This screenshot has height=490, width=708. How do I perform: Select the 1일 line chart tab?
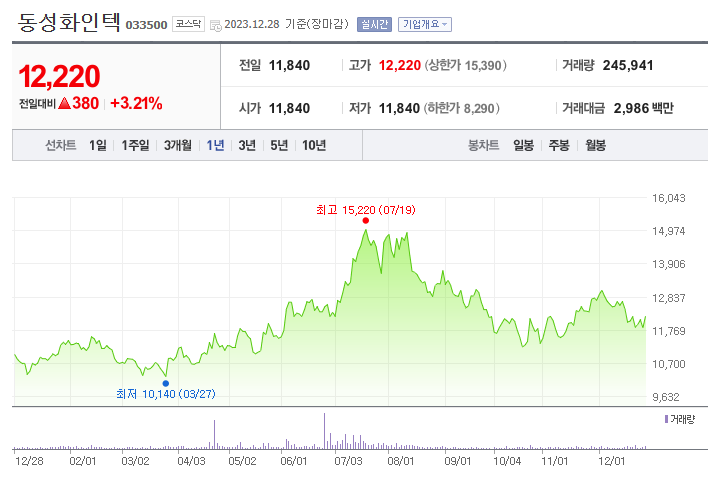(x=98, y=145)
